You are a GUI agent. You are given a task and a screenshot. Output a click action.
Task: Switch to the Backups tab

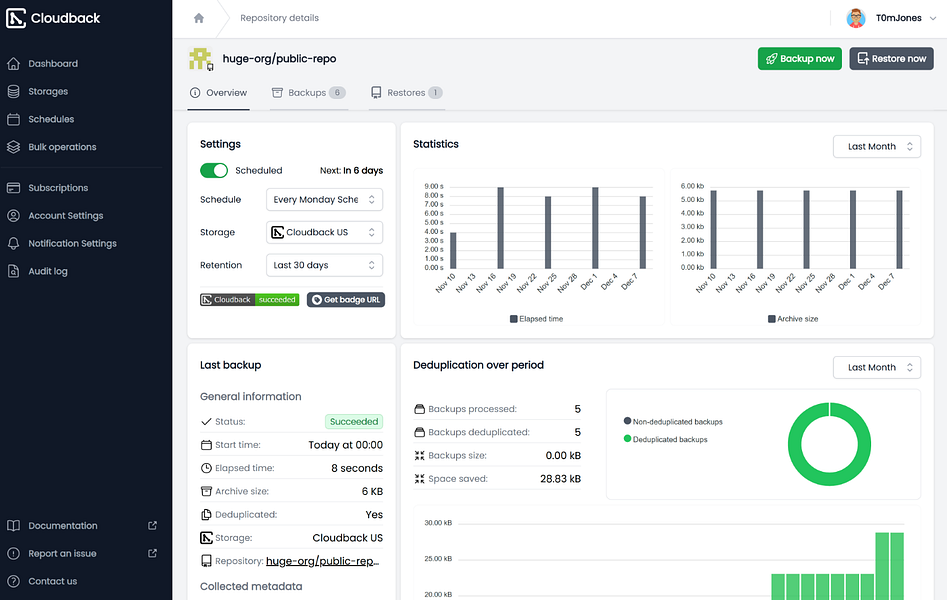pos(309,92)
